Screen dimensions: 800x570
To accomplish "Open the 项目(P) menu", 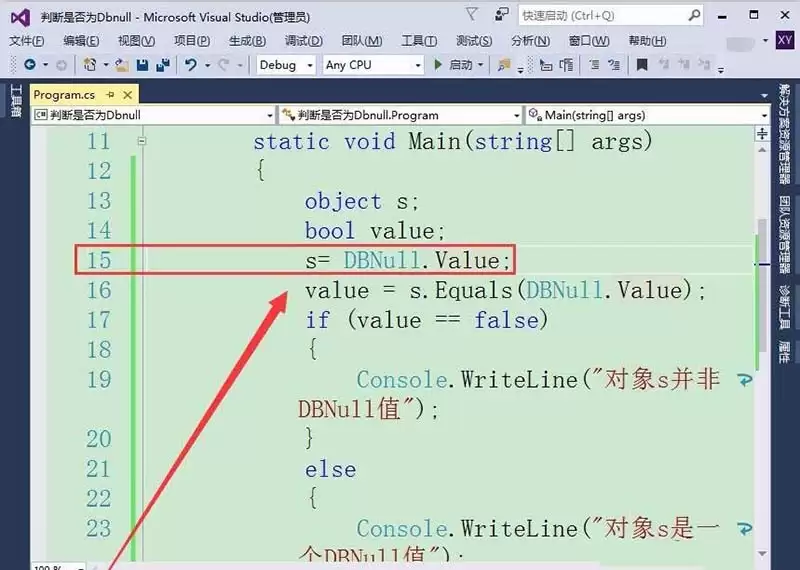I will click(x=192, y=41).
